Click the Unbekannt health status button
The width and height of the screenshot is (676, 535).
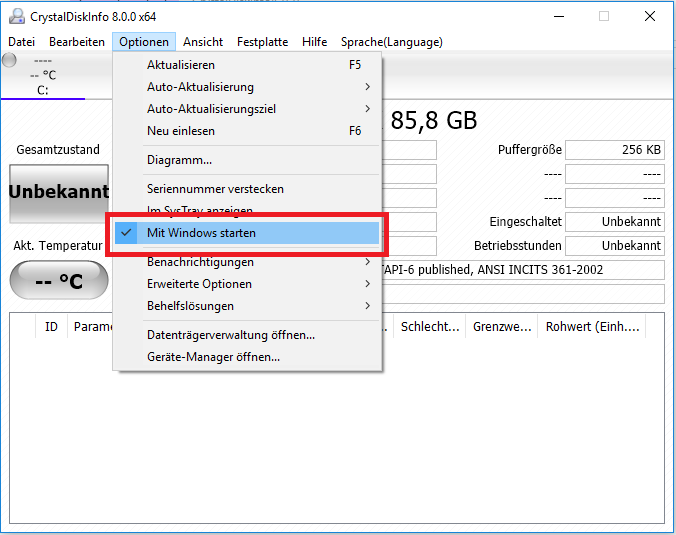tap(58, 192)
